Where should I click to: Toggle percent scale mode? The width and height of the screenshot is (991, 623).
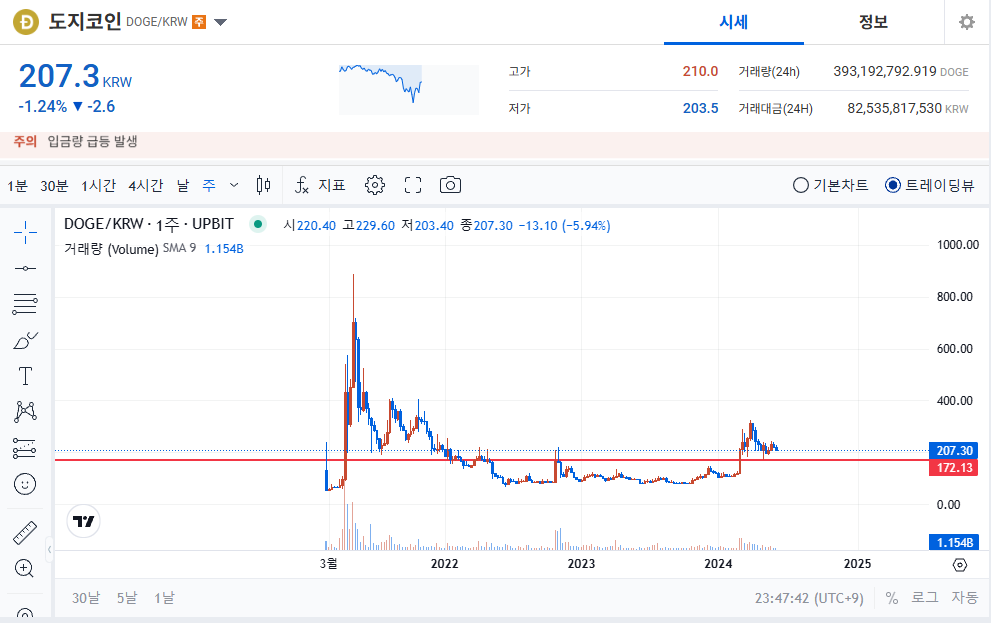click(x=892, y=598)
